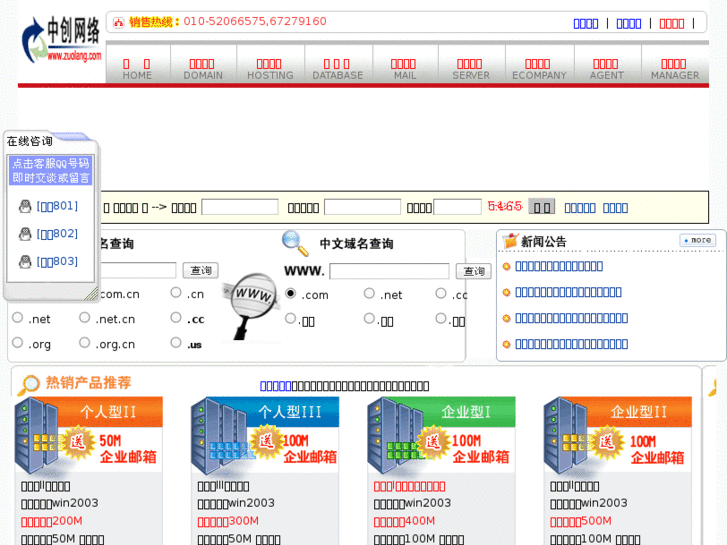Select Chinese domain .net radio button
Screen dimensions: 727x545
369,293
